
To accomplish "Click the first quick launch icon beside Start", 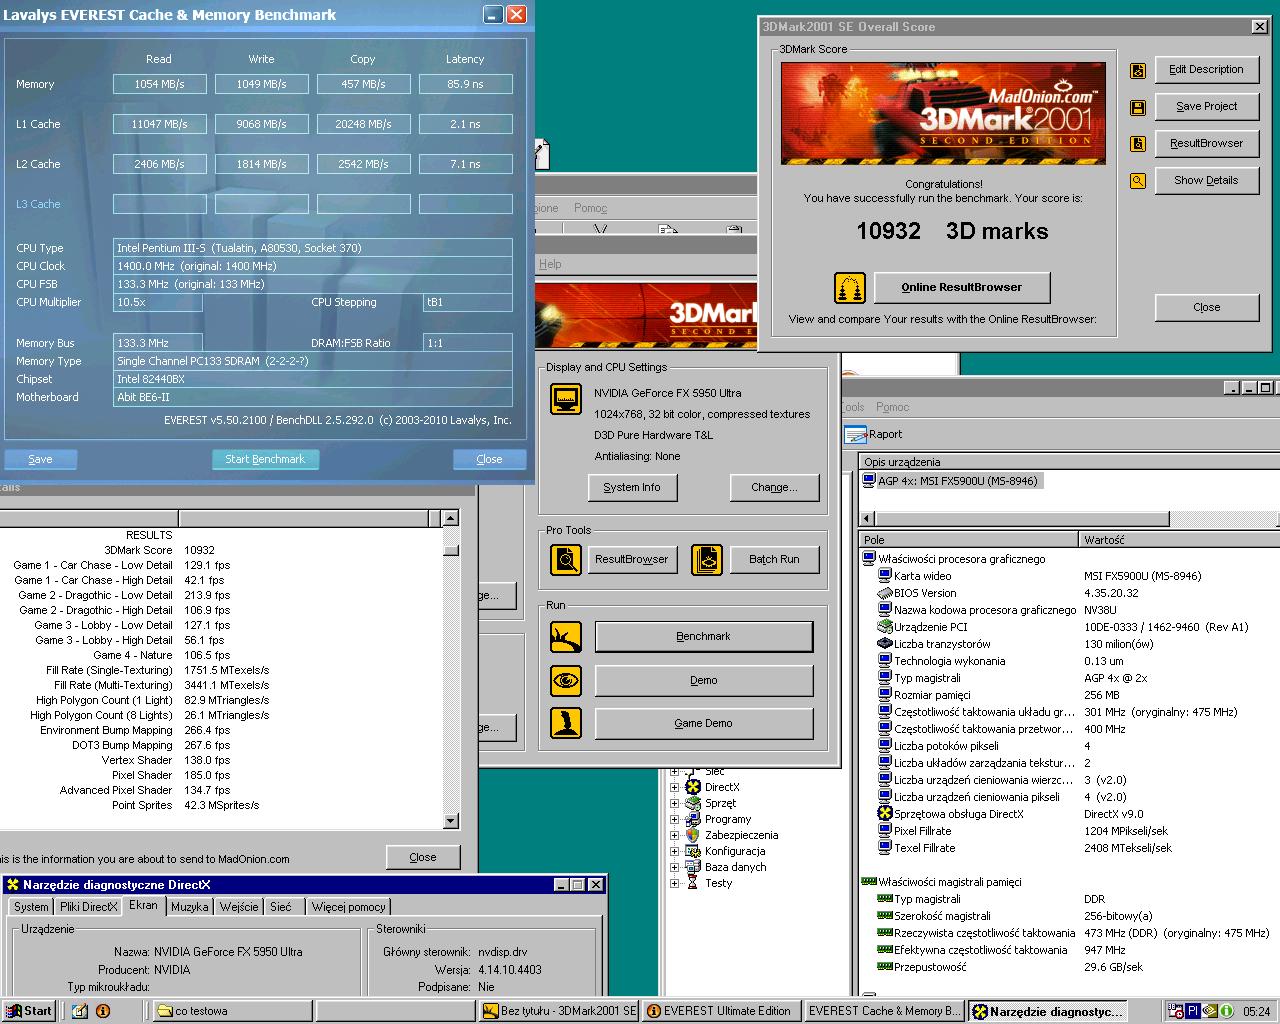I will (79, 1011).
